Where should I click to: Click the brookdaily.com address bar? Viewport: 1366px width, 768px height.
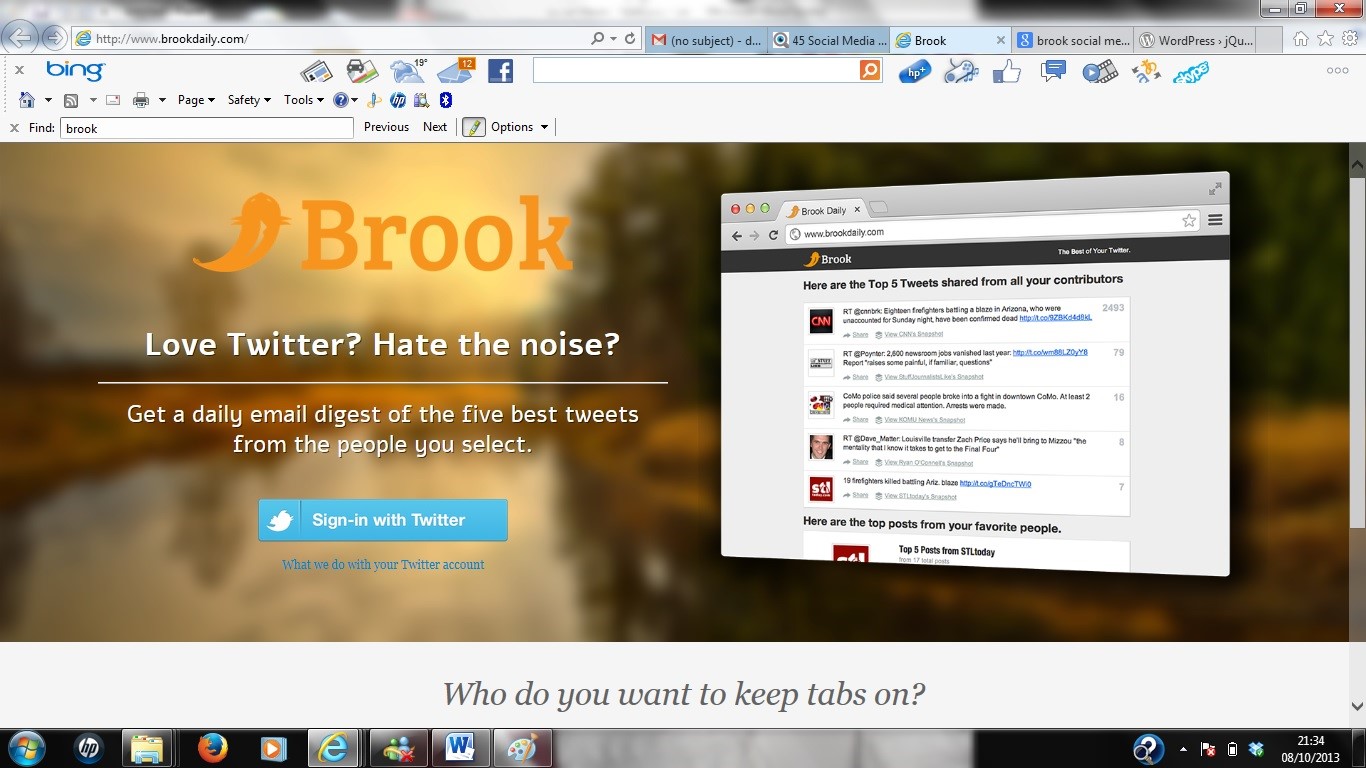pyautogui.click(x=330, y=39)
